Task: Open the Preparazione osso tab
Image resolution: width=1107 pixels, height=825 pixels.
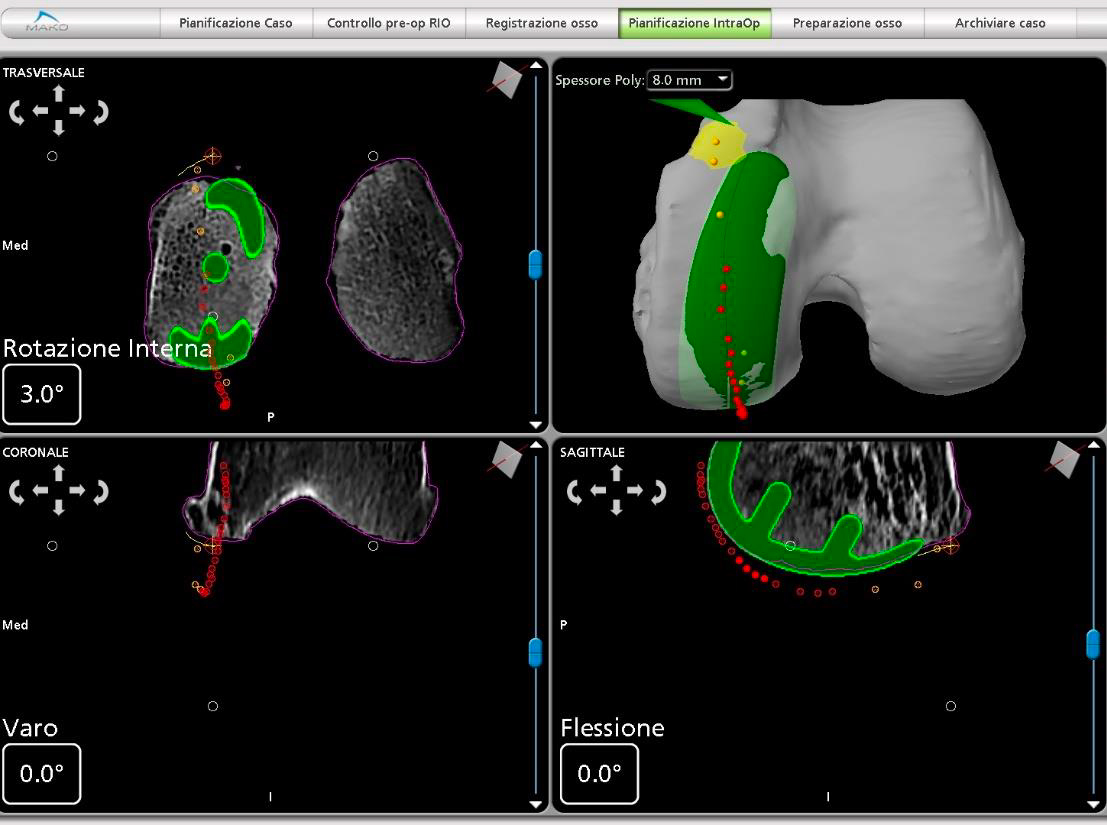Action: [847, 23]
